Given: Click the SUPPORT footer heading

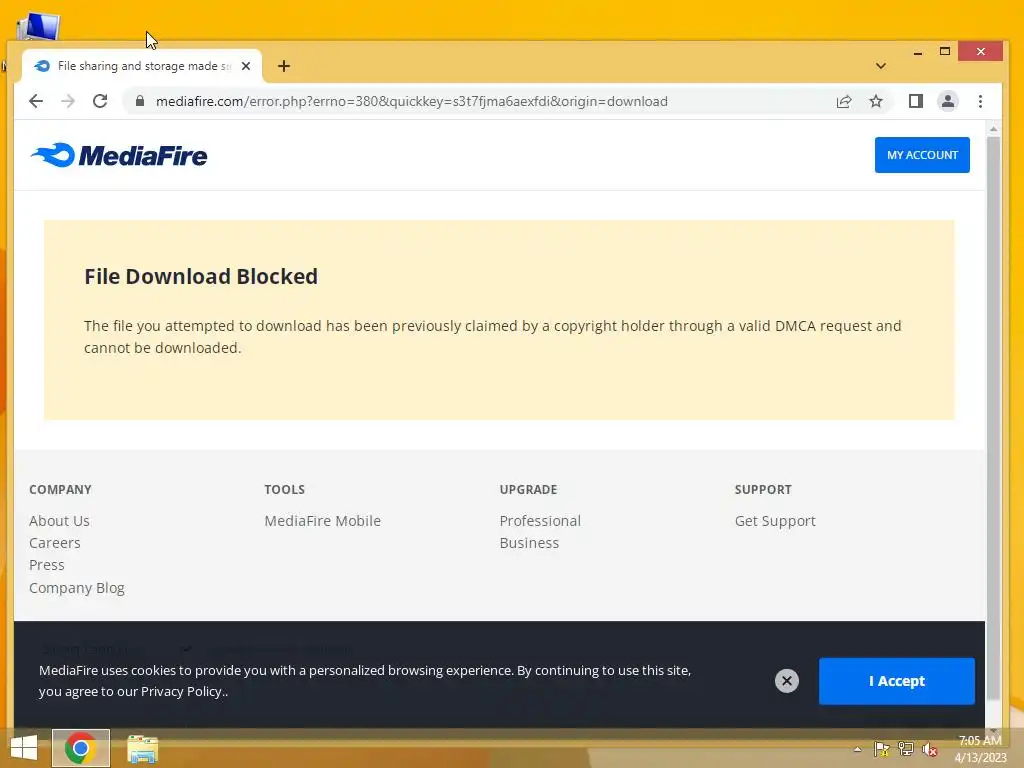Looking at the screenshot, I should coord(763,490).
